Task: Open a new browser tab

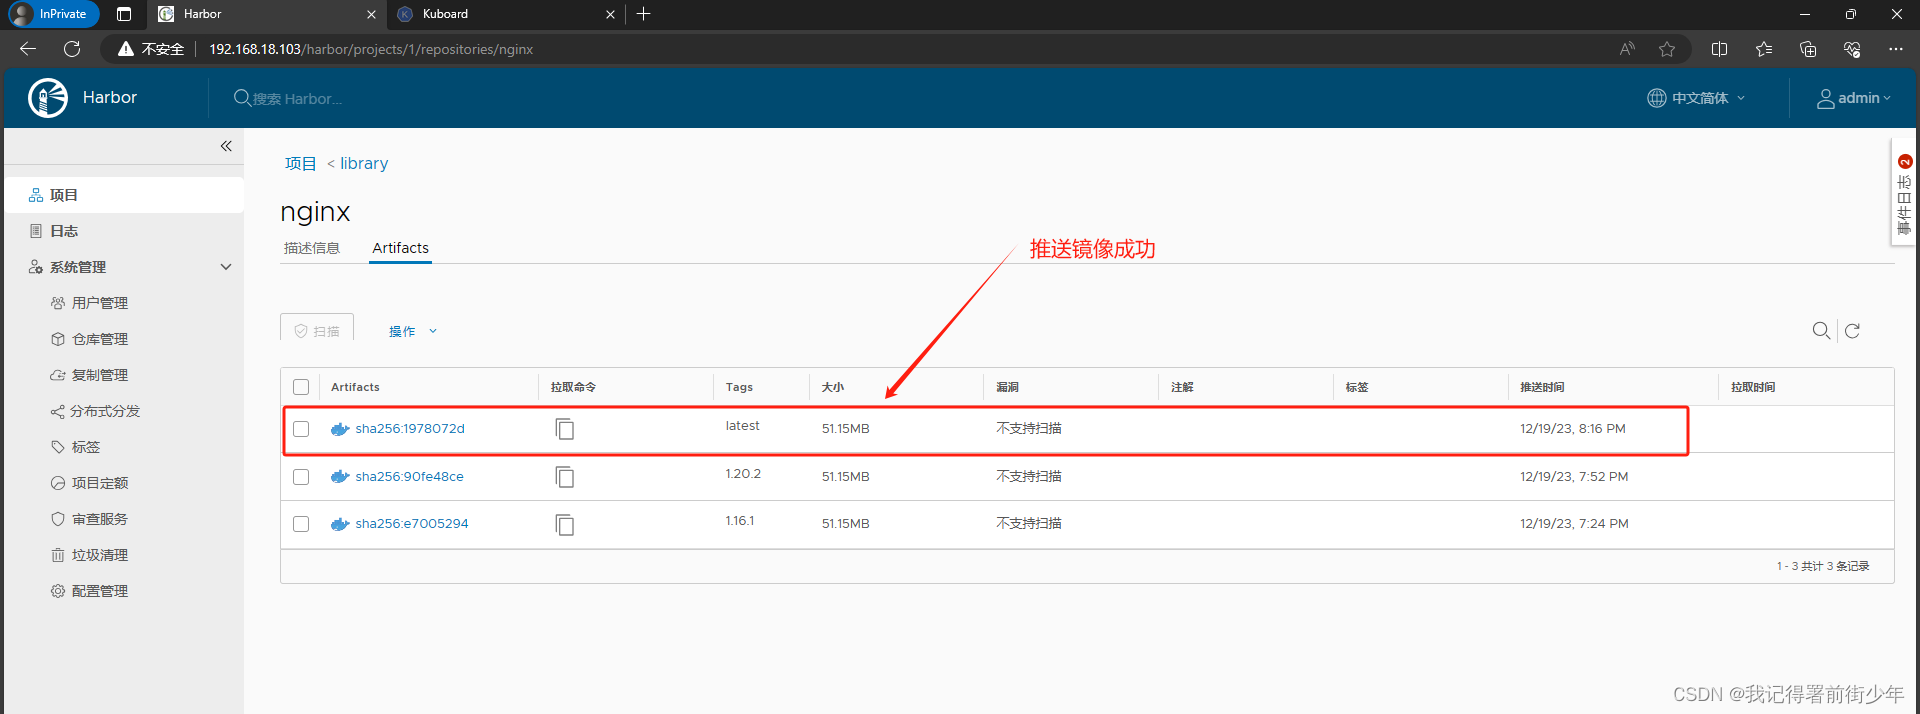Action: 643,14
